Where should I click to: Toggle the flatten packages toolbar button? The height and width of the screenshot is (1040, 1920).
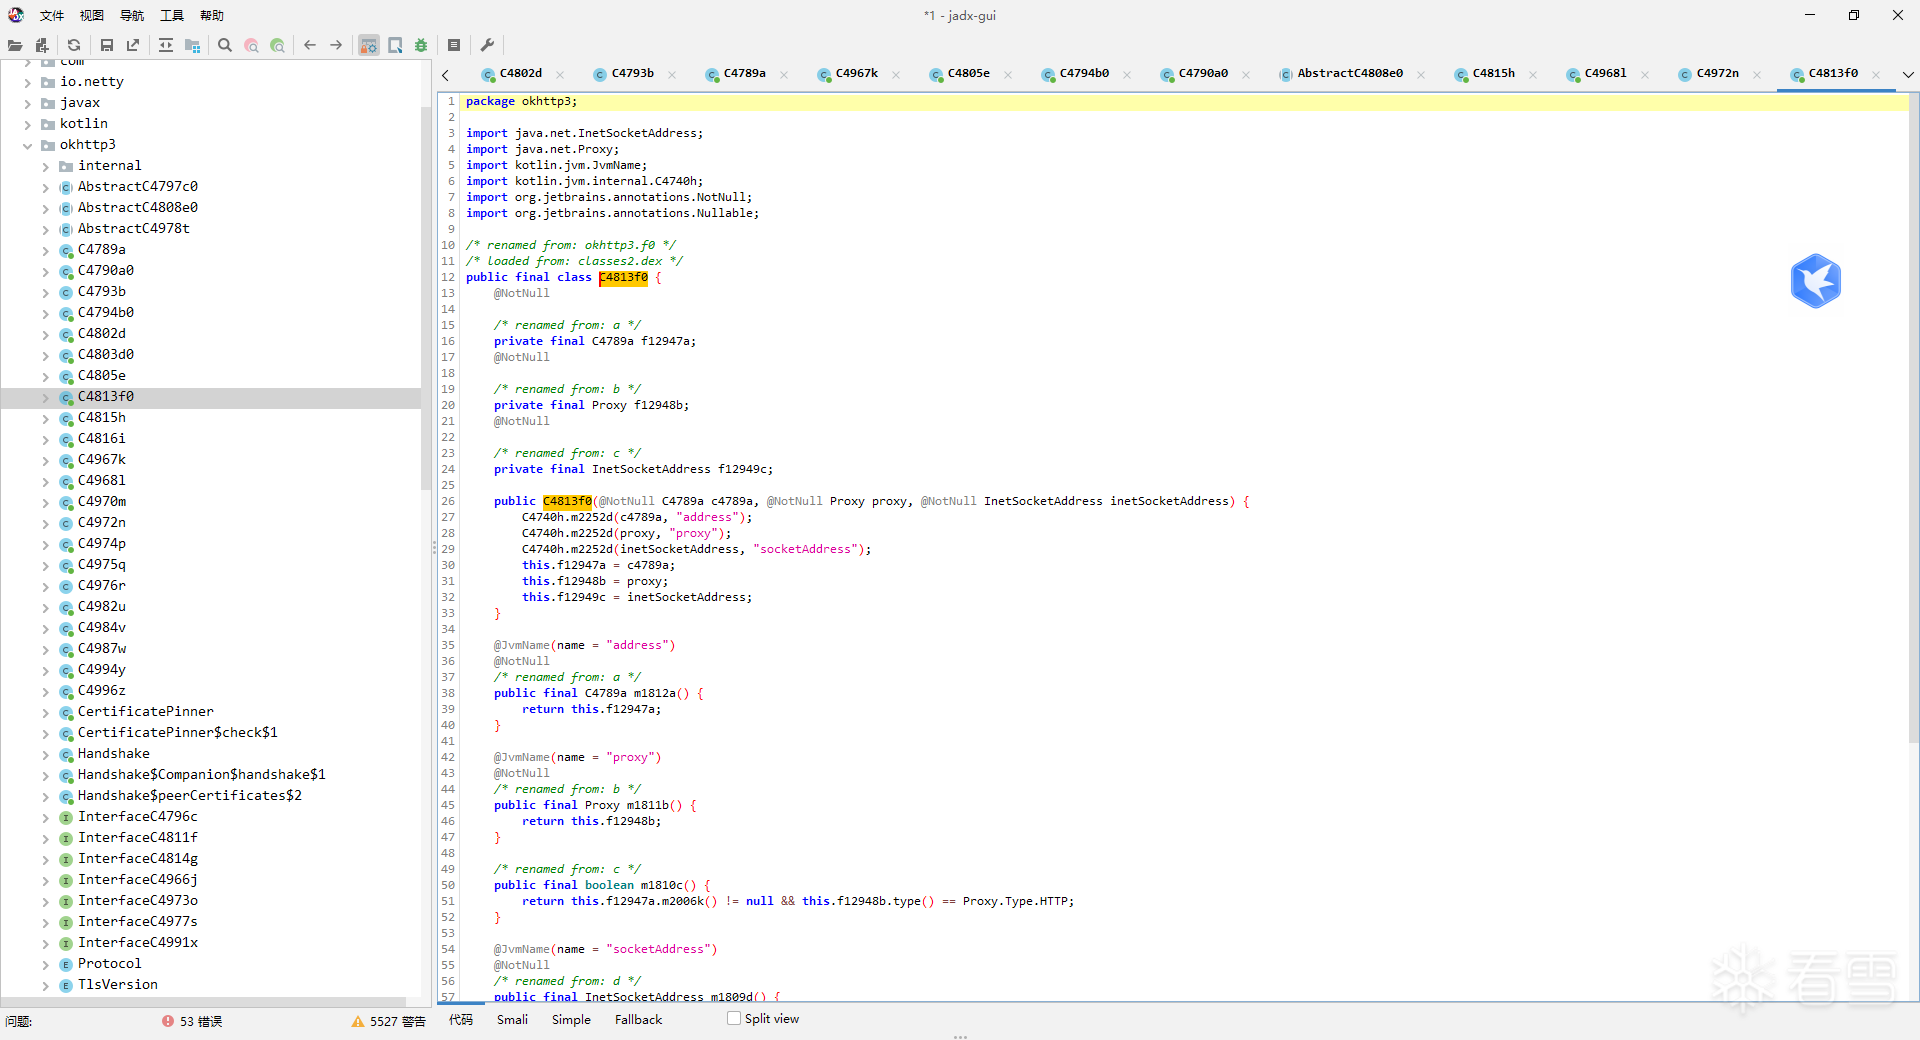point(192,45)
